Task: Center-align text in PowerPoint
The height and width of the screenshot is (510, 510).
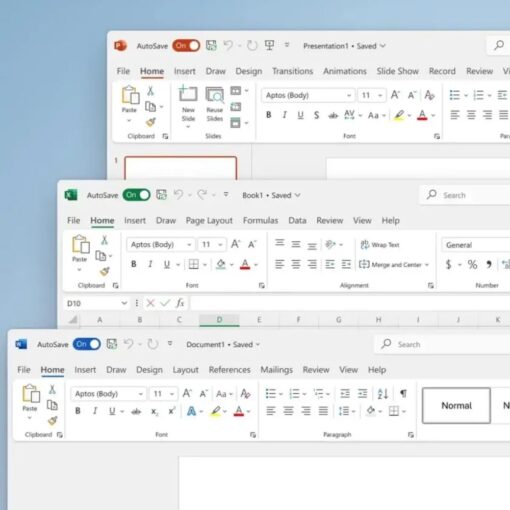Action: [471, 115]
